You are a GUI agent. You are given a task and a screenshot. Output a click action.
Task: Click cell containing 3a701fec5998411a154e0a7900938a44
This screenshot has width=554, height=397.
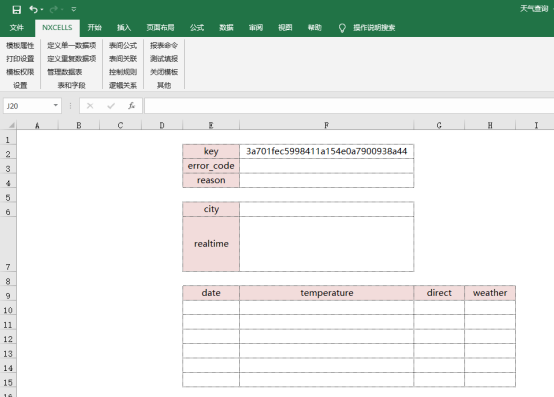[326, 151]
